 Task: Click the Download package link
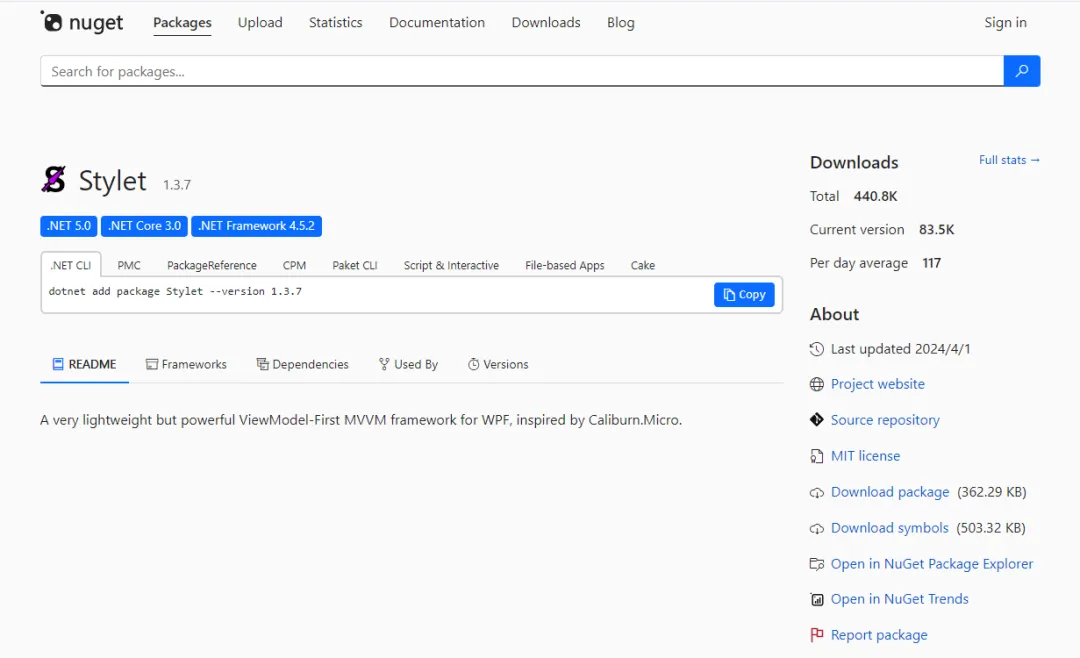(890, 492)
